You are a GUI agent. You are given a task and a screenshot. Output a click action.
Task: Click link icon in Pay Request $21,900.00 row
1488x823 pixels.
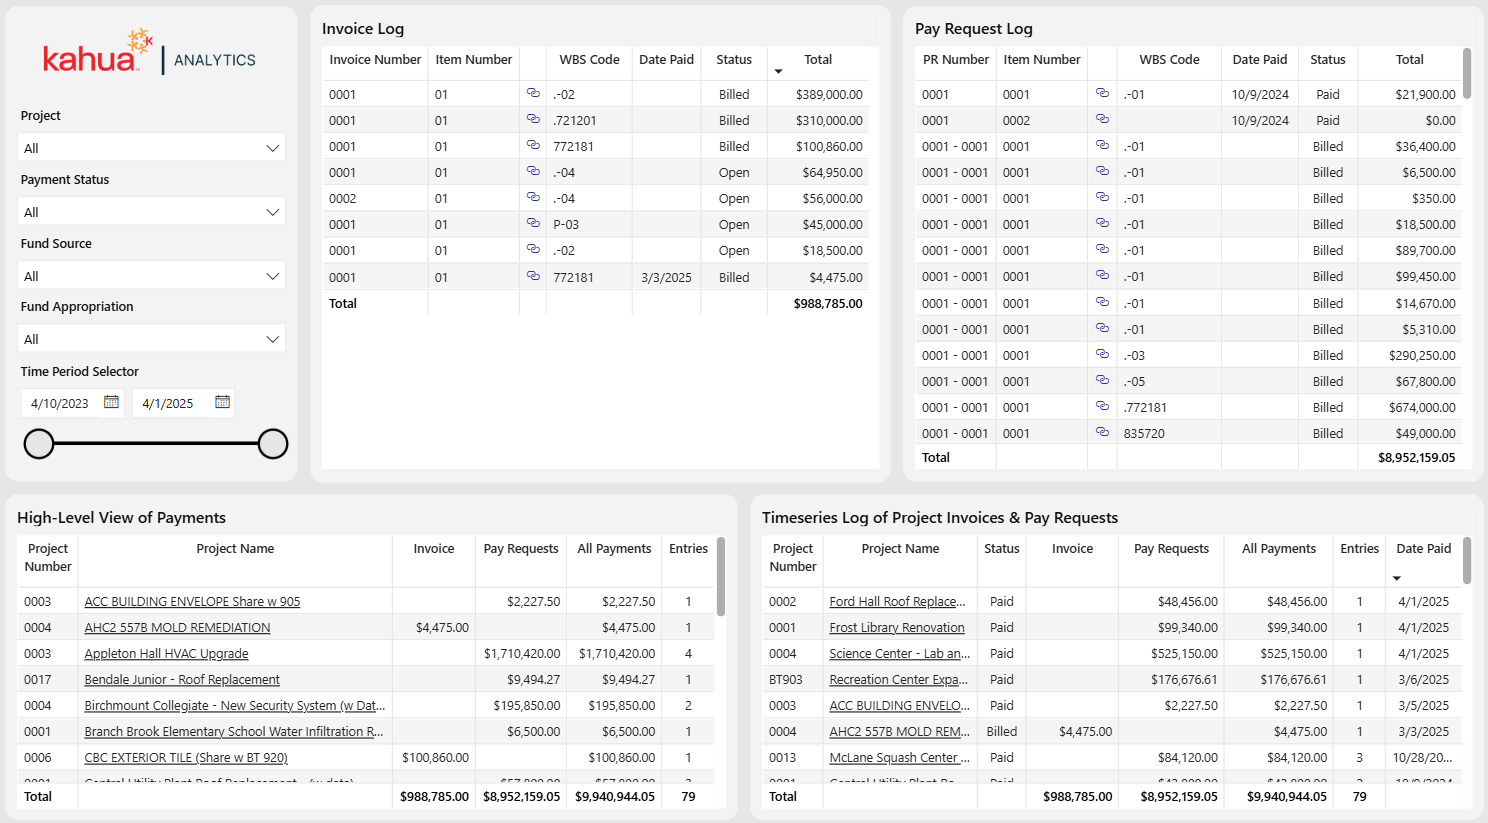(x=1102, y=94)
